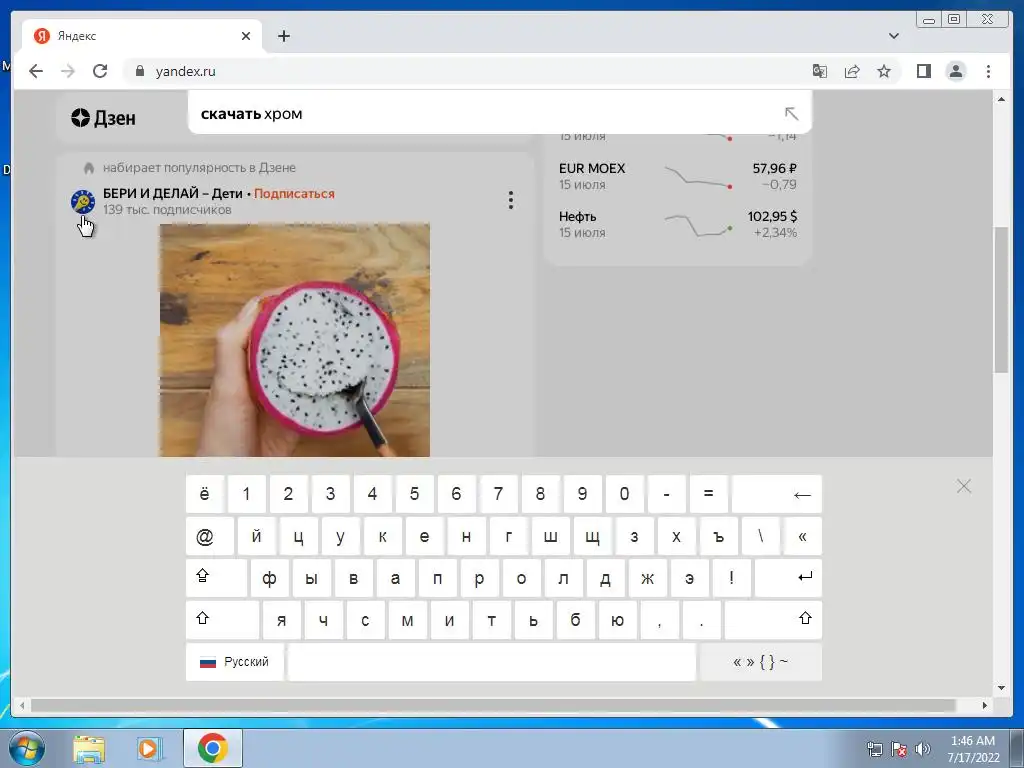
Task: Tap the ф key
Action: [269, 578]
